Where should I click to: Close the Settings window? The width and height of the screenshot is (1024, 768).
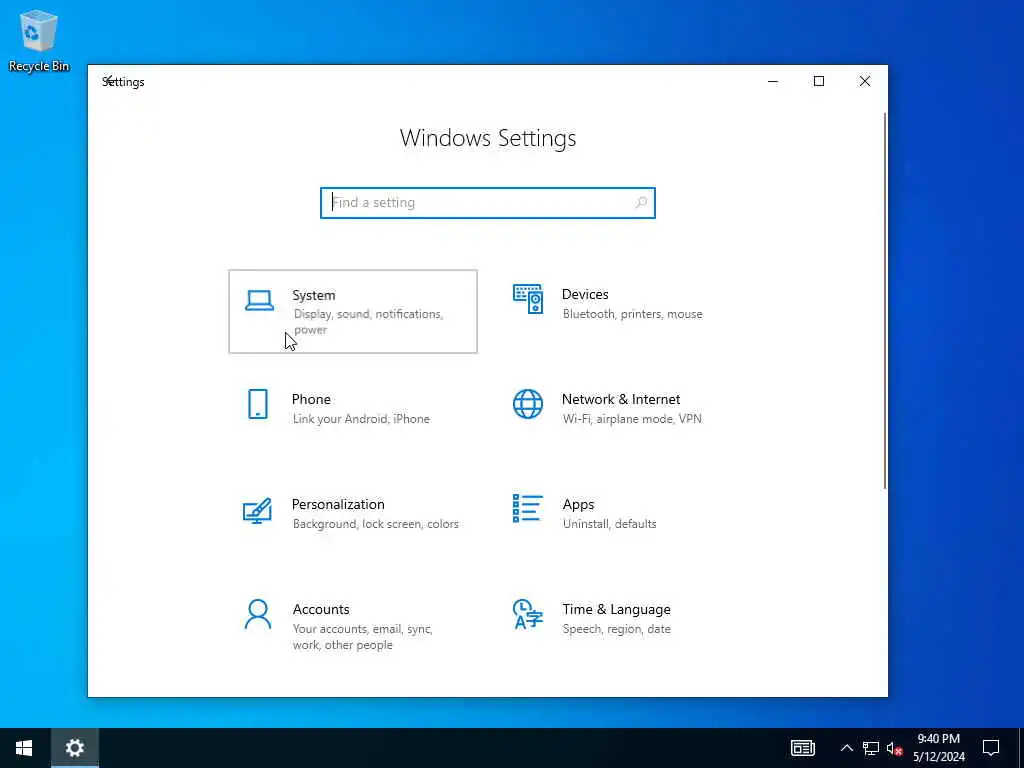865,81
